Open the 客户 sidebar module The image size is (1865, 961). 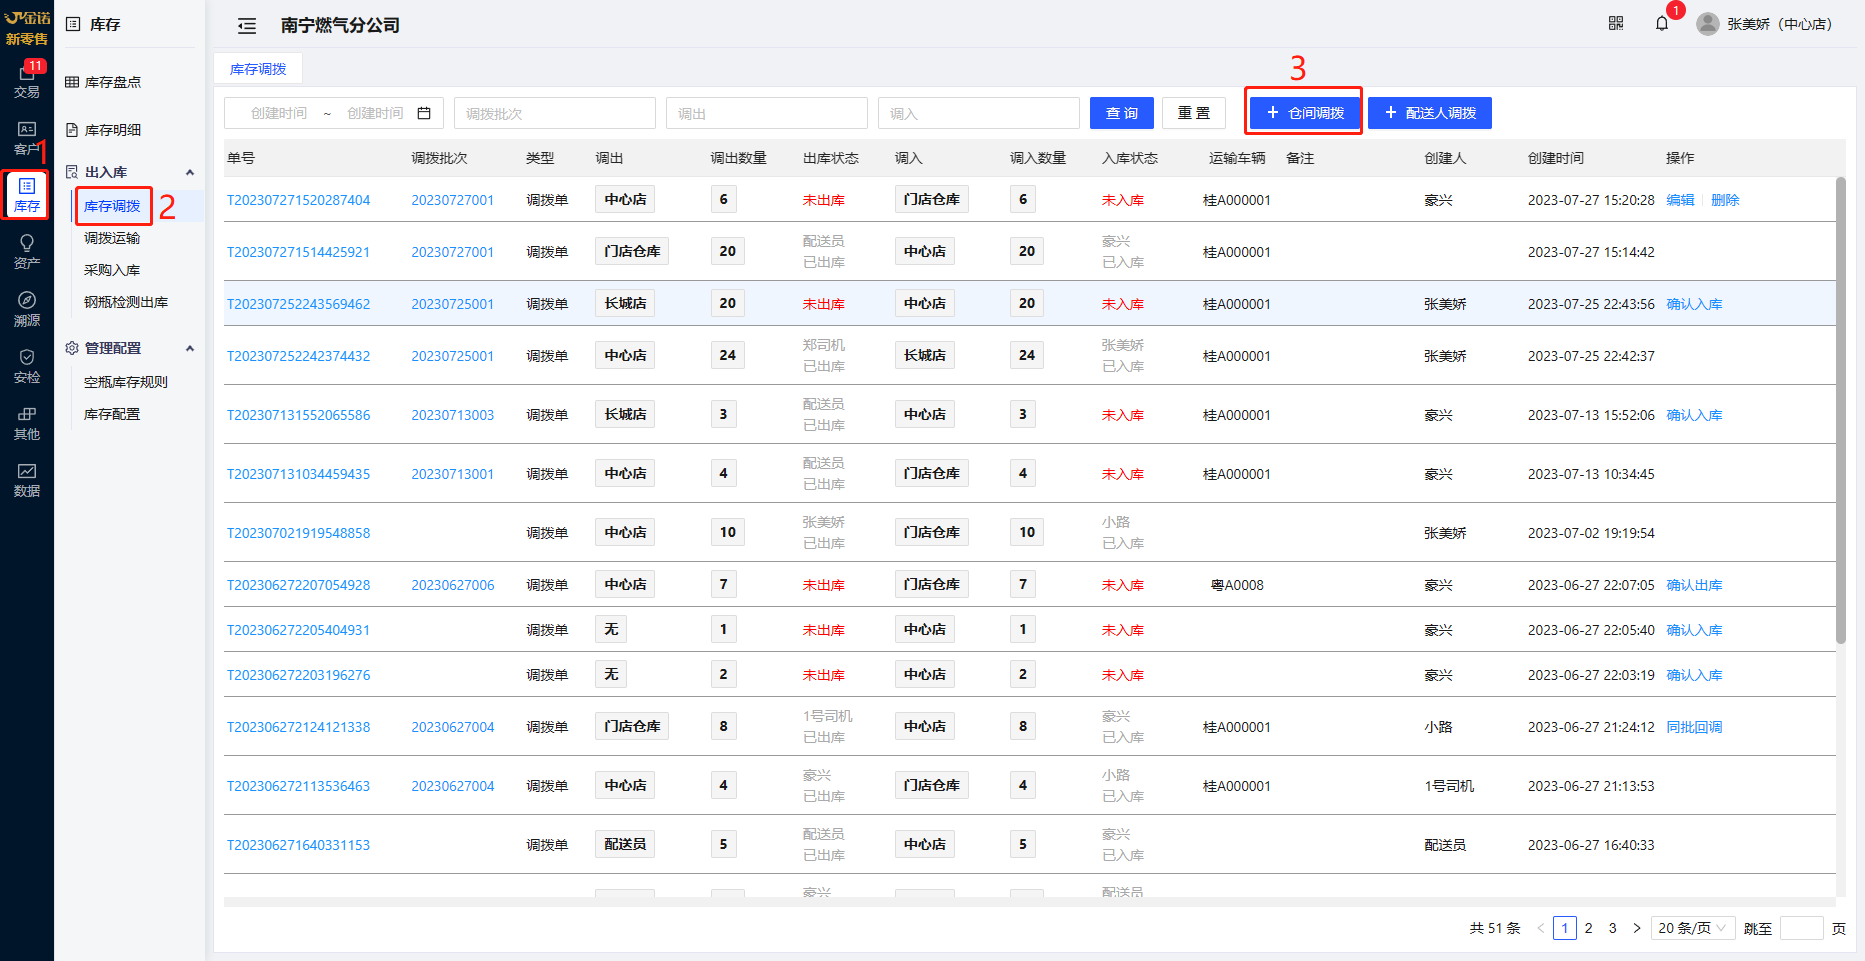[x=27, y=138]
